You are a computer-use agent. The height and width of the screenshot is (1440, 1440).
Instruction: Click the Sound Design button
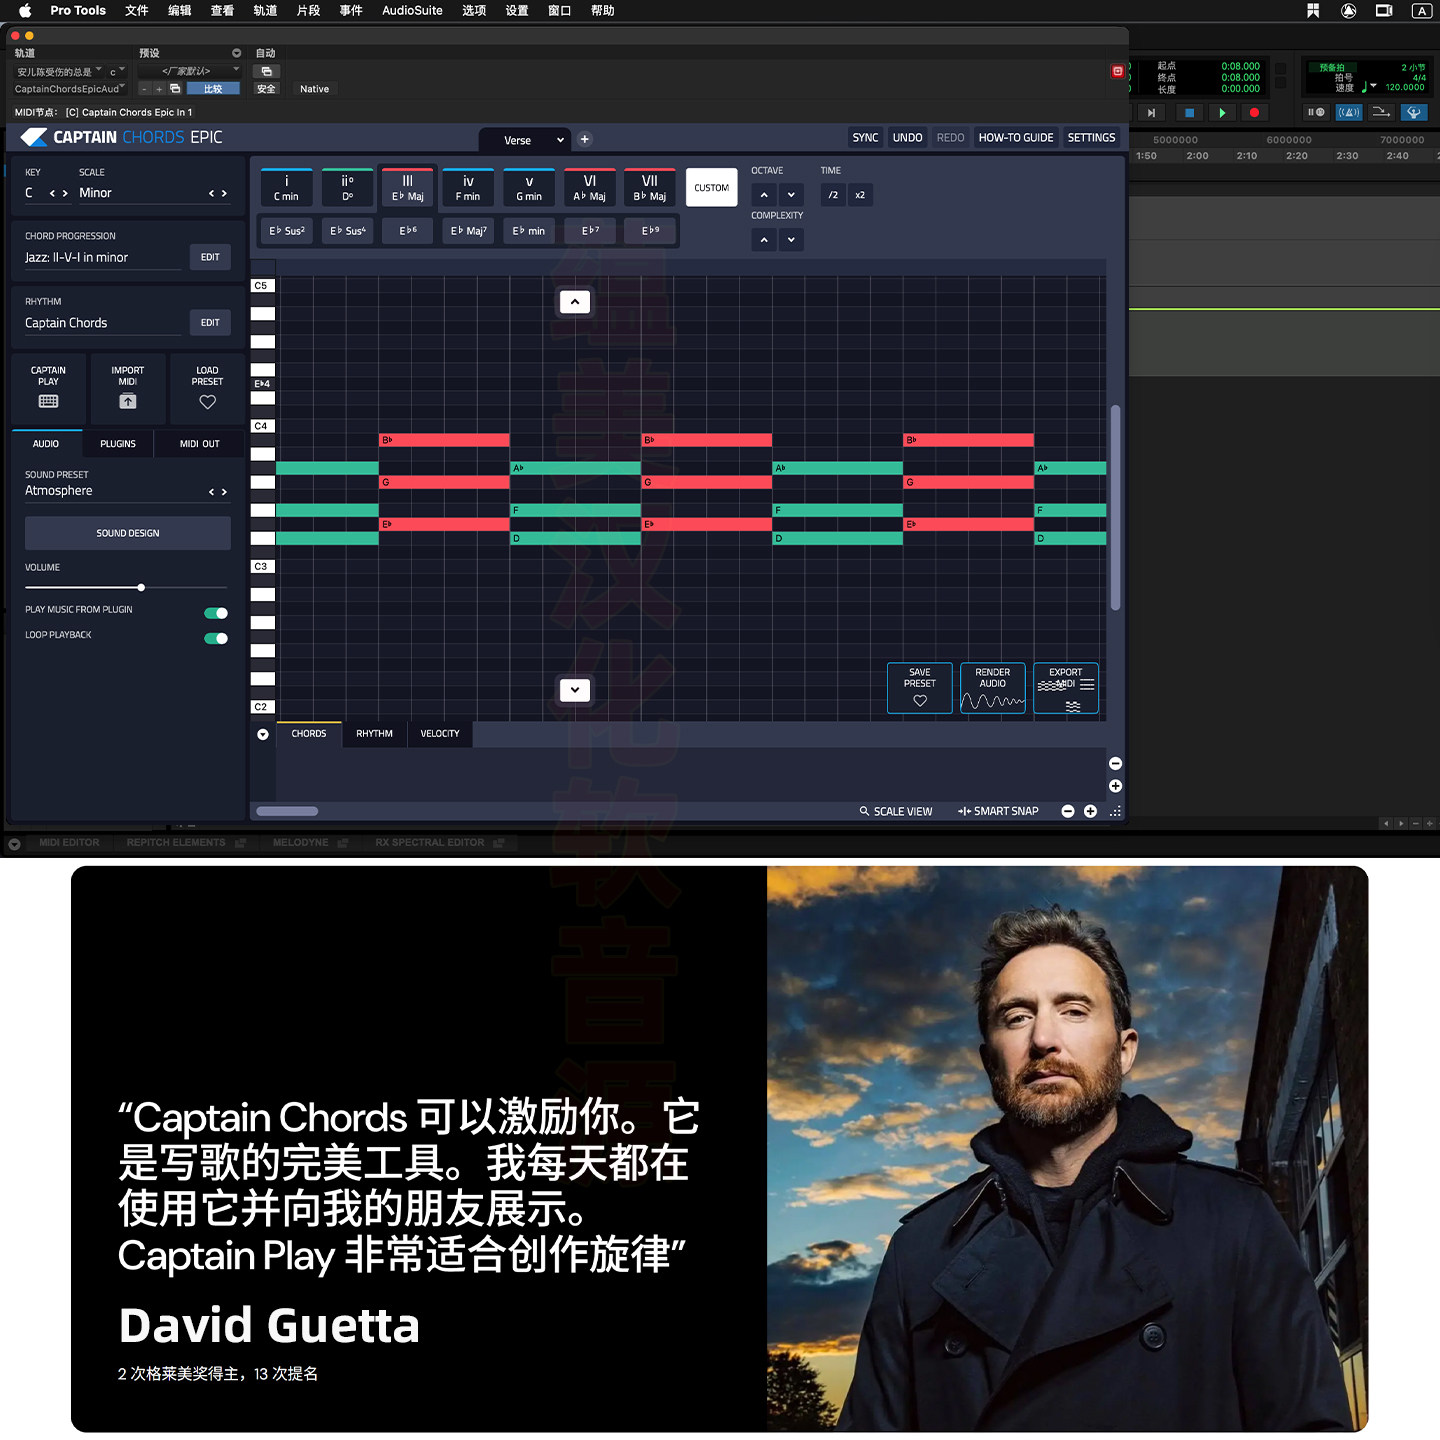128,533
